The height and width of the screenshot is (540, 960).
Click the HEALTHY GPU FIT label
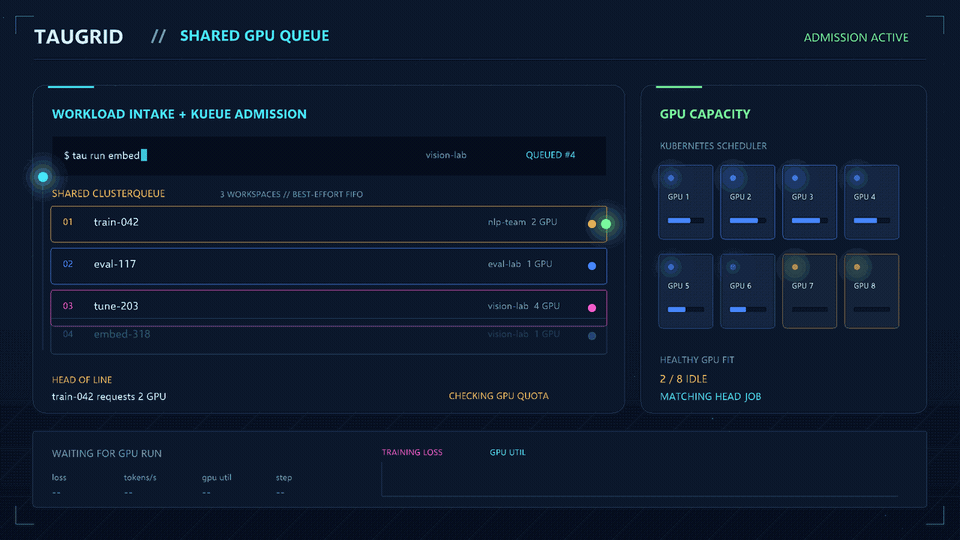coord(697,360)
